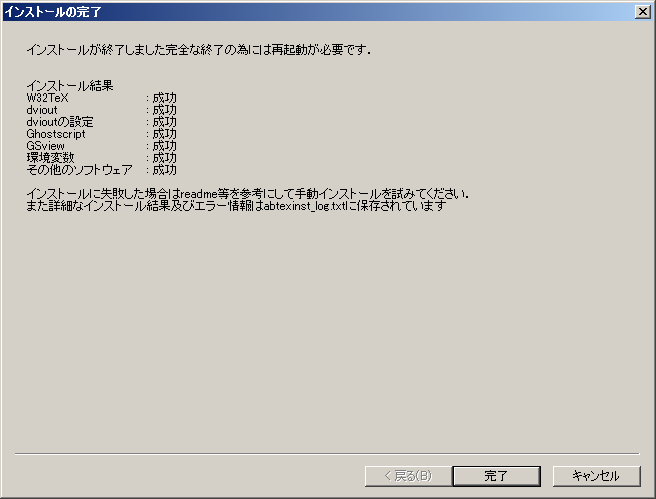Click the その他のソフトウェア result label
The width and height of the screenshot is (656, 499).
tap(79, 170)
